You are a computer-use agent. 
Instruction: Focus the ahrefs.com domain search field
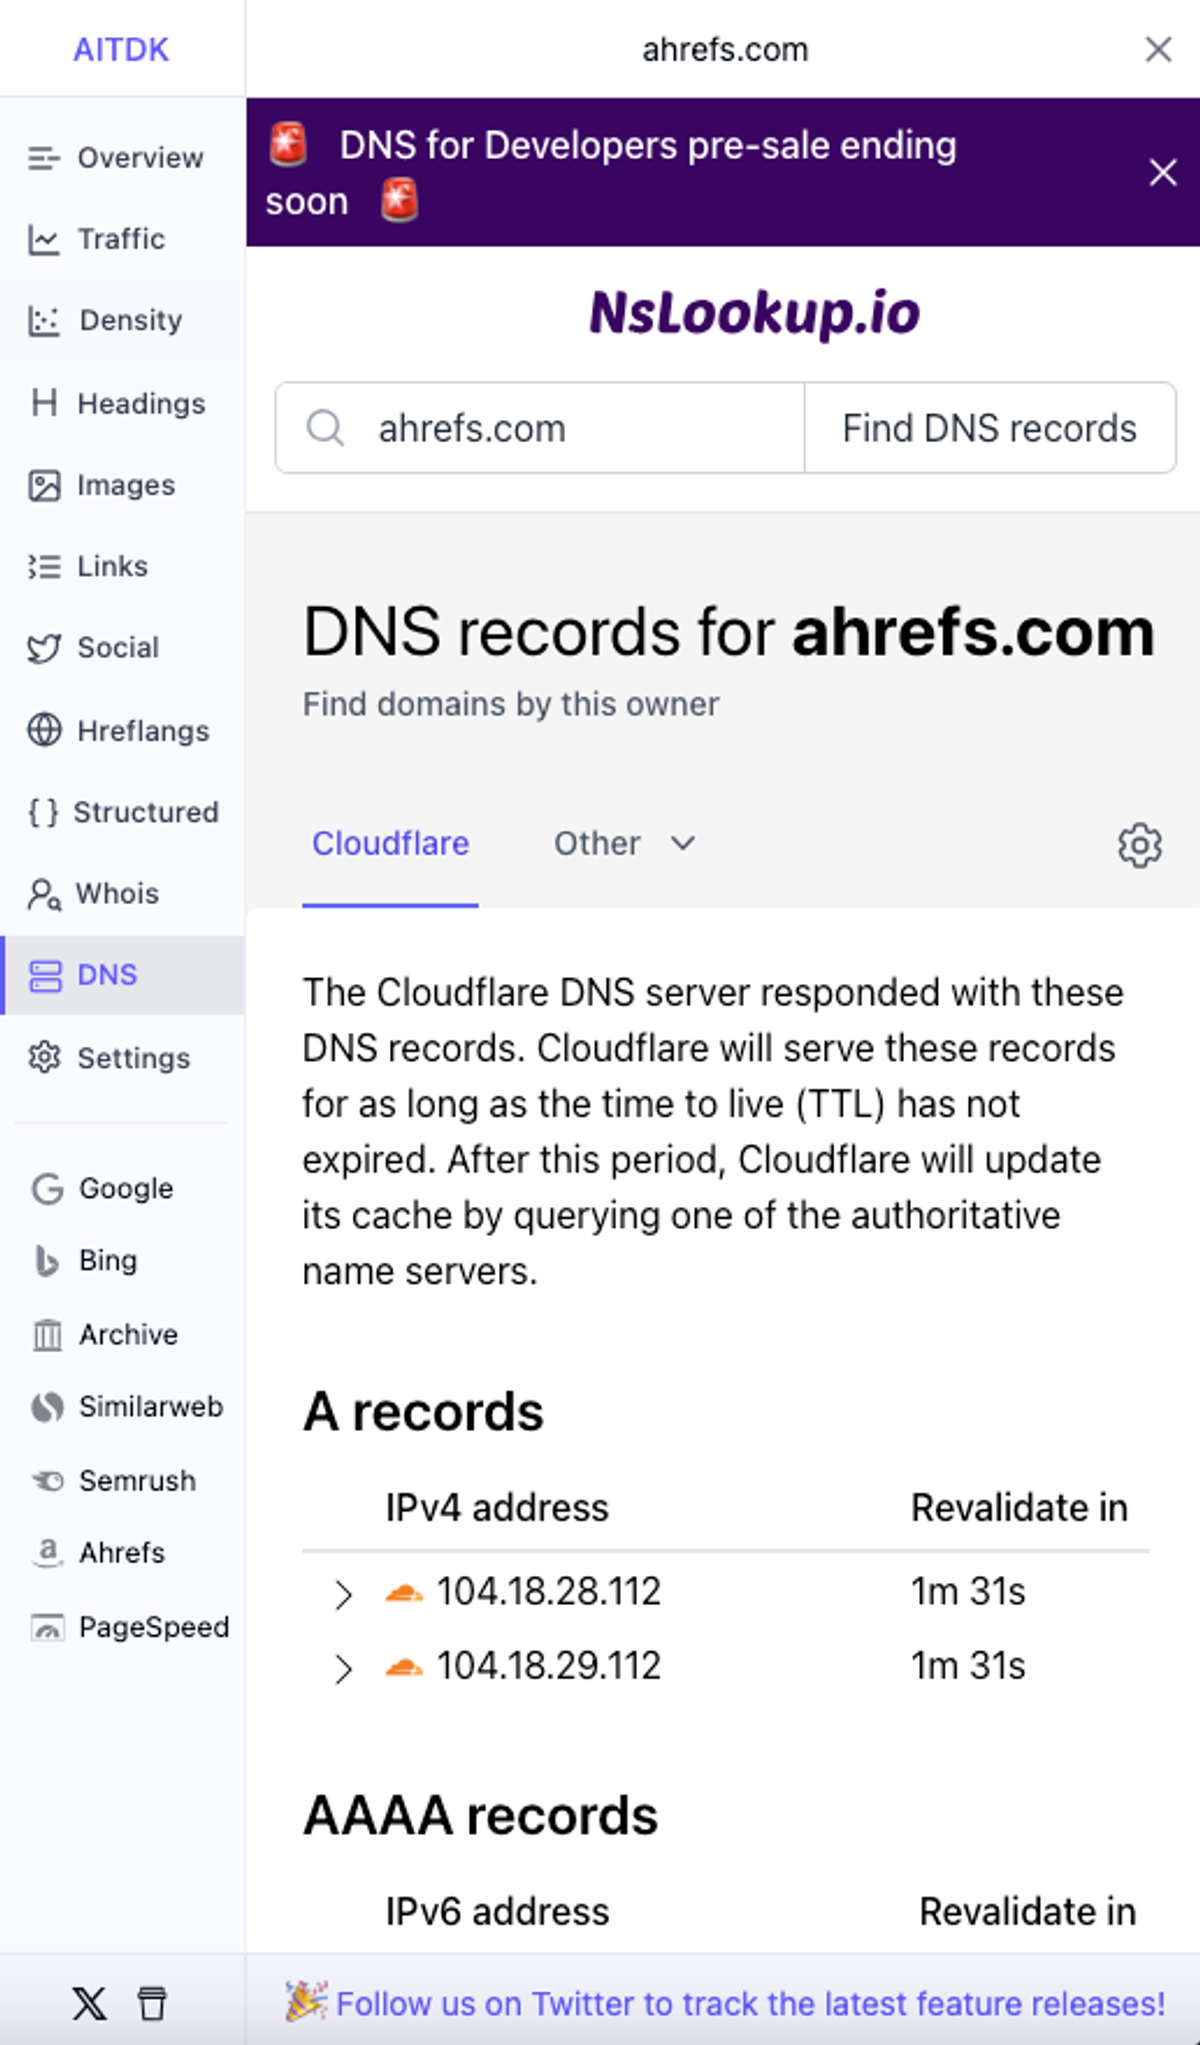point(540,428)
